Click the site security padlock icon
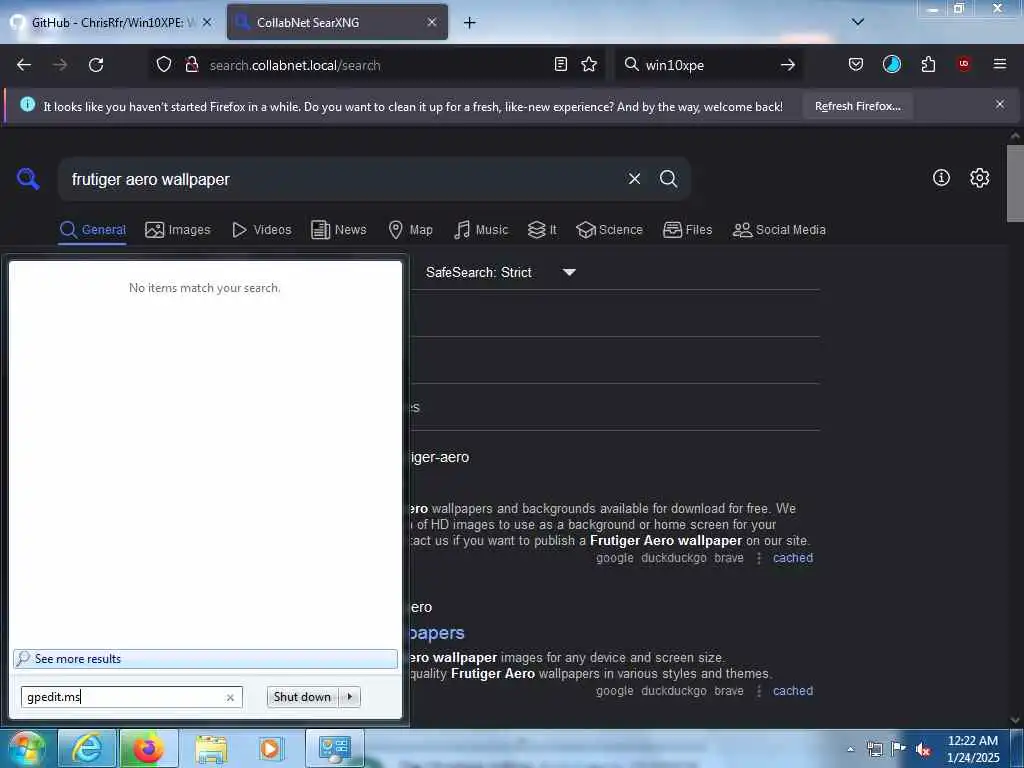 point(191,65)
